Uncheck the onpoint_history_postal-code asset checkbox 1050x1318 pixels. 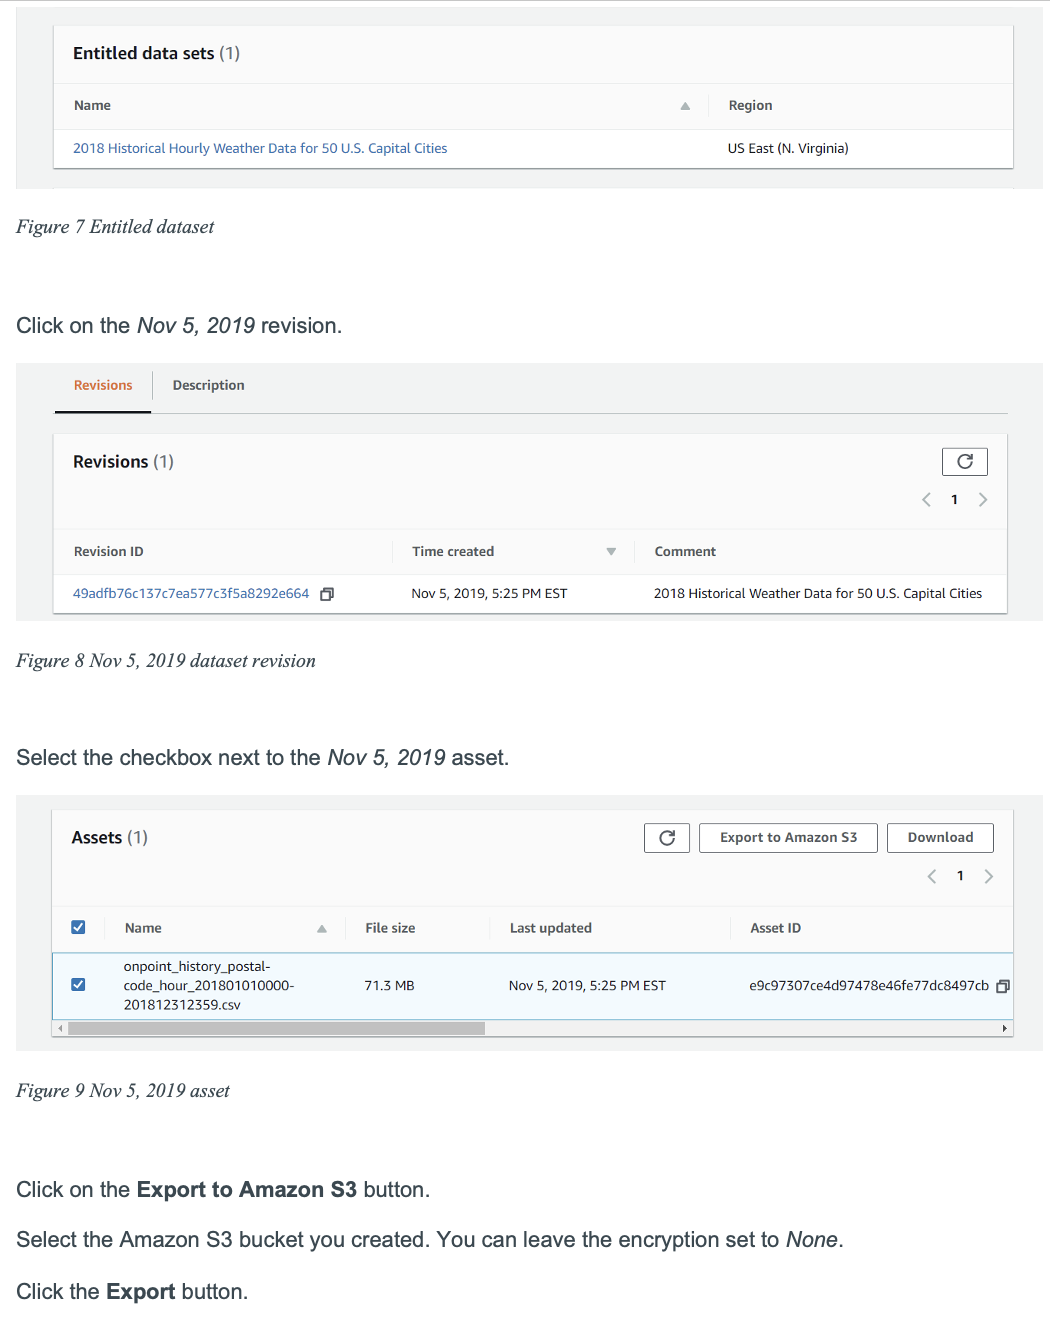78,985
